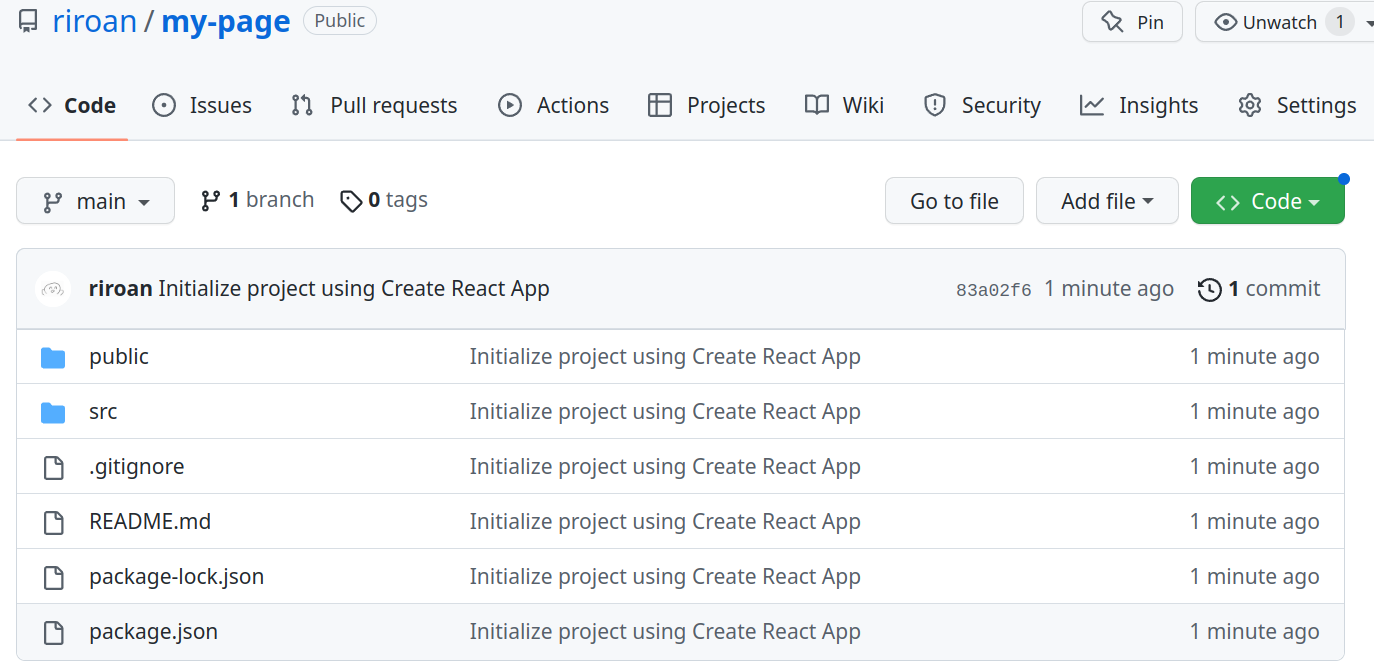1374x669 pixels.
Task: Pin the my-page repository
Action: point(1132,22)
